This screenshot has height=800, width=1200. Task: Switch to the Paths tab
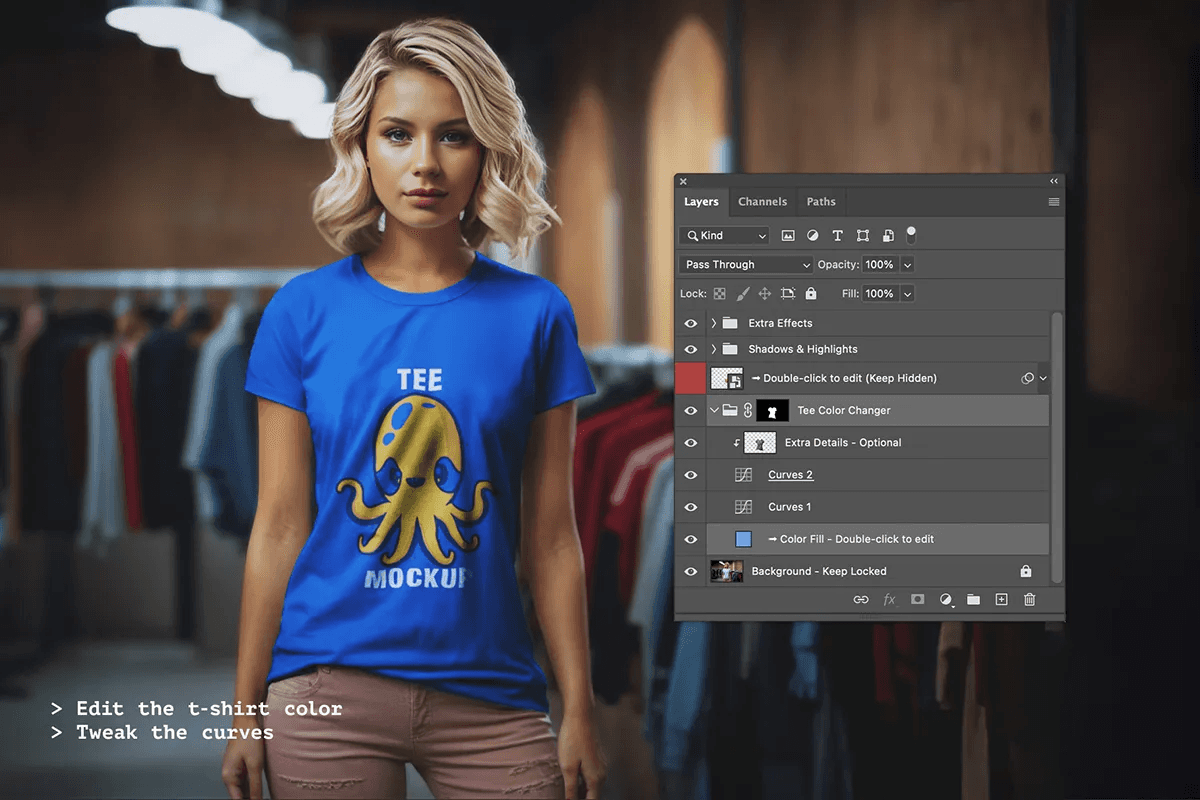pos(821,202)
